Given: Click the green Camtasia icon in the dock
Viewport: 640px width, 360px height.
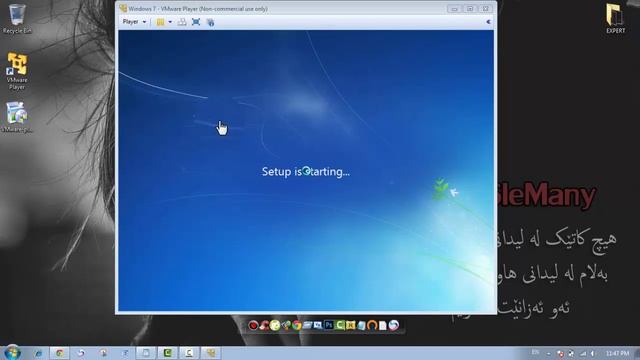Looking at the screenshot, I should tap(340, 325).
